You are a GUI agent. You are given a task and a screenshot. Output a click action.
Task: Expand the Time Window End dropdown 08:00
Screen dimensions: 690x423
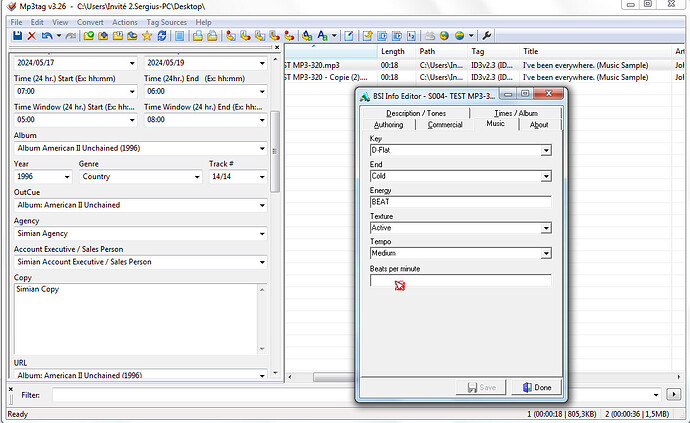(x=262, y=120)
